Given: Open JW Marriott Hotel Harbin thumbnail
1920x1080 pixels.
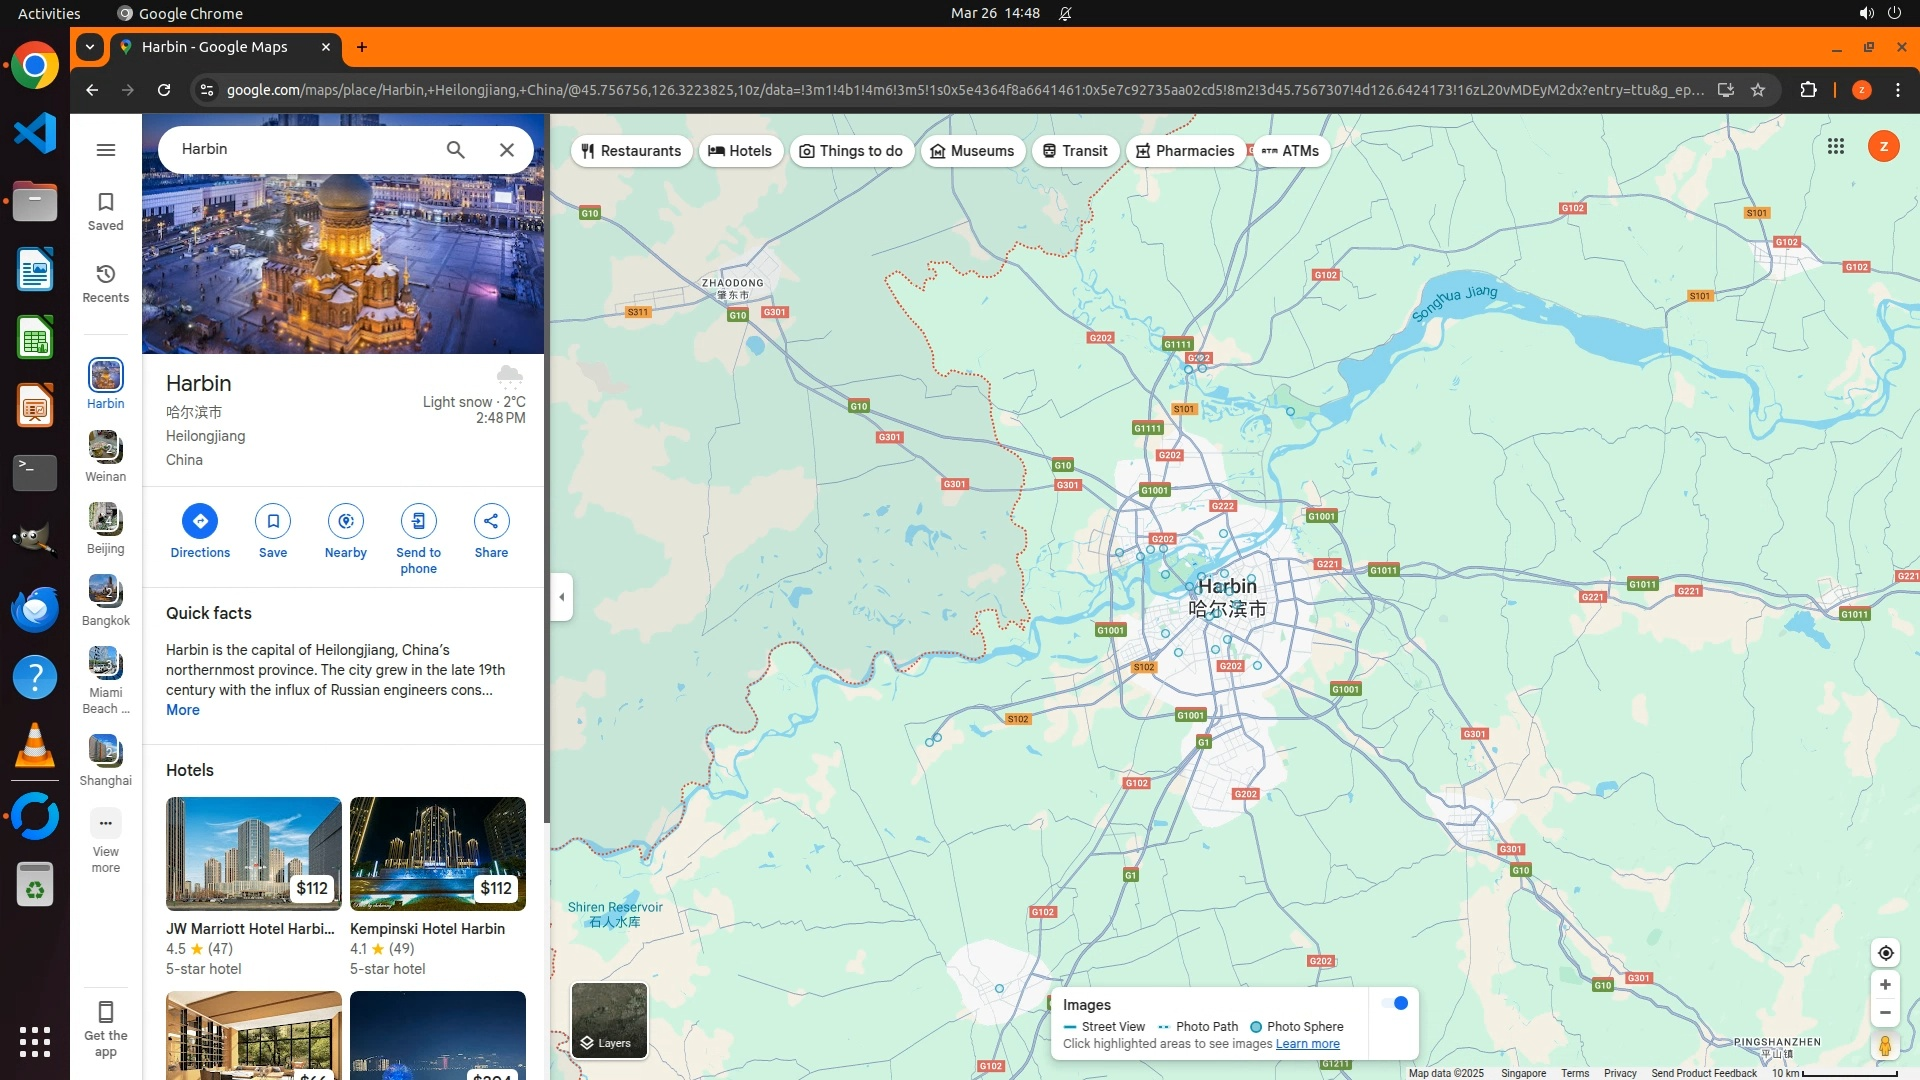Looking at the screenshot, I should [254, 853].
